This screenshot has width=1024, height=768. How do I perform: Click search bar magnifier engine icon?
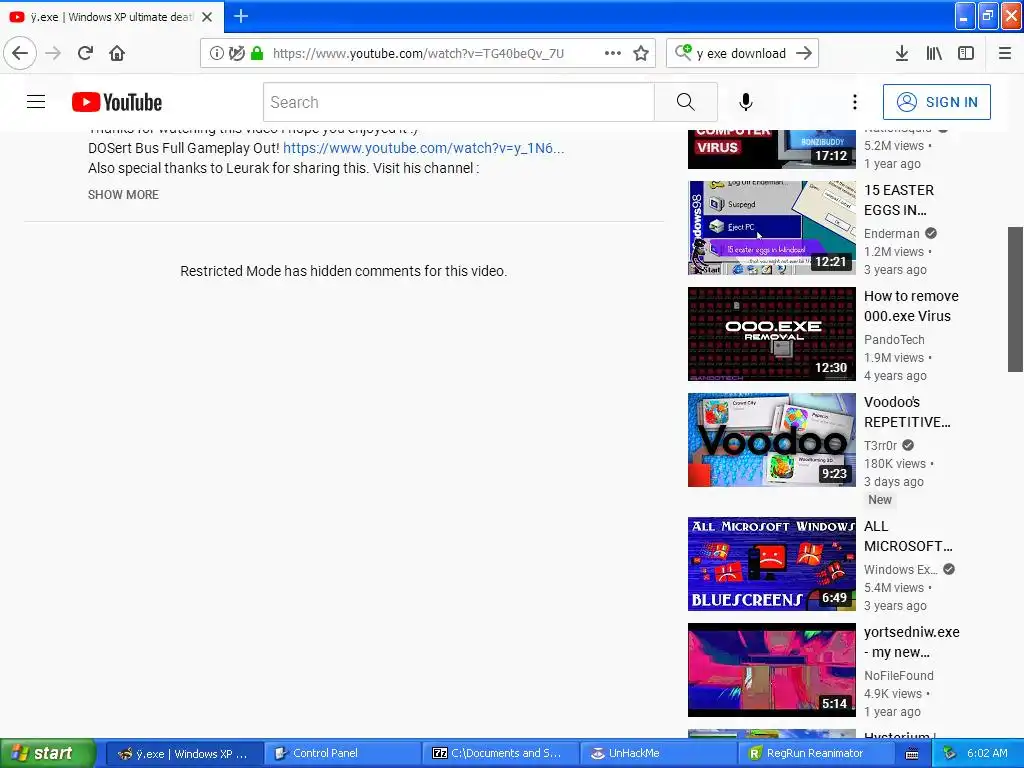pos(683,52)
